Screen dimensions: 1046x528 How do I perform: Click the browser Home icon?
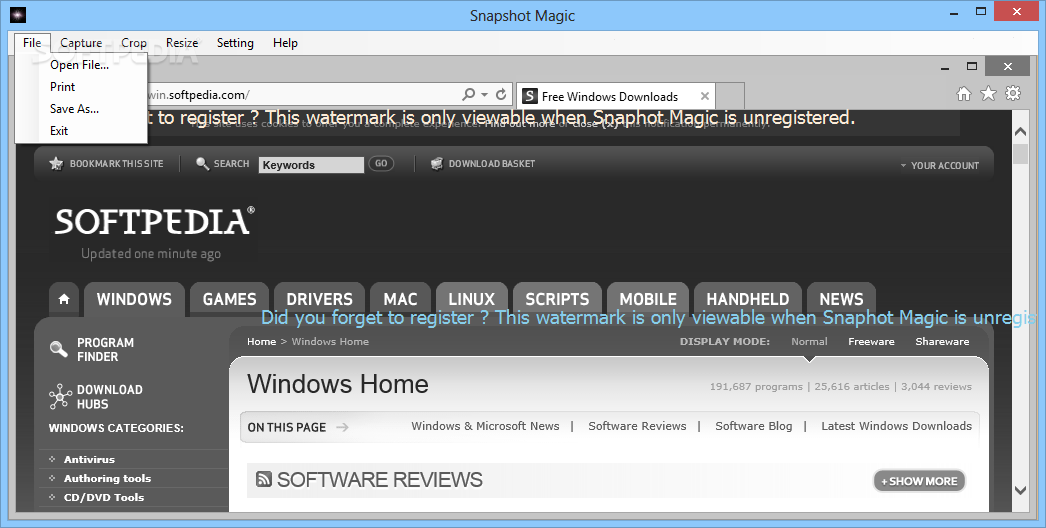[964, 94]
